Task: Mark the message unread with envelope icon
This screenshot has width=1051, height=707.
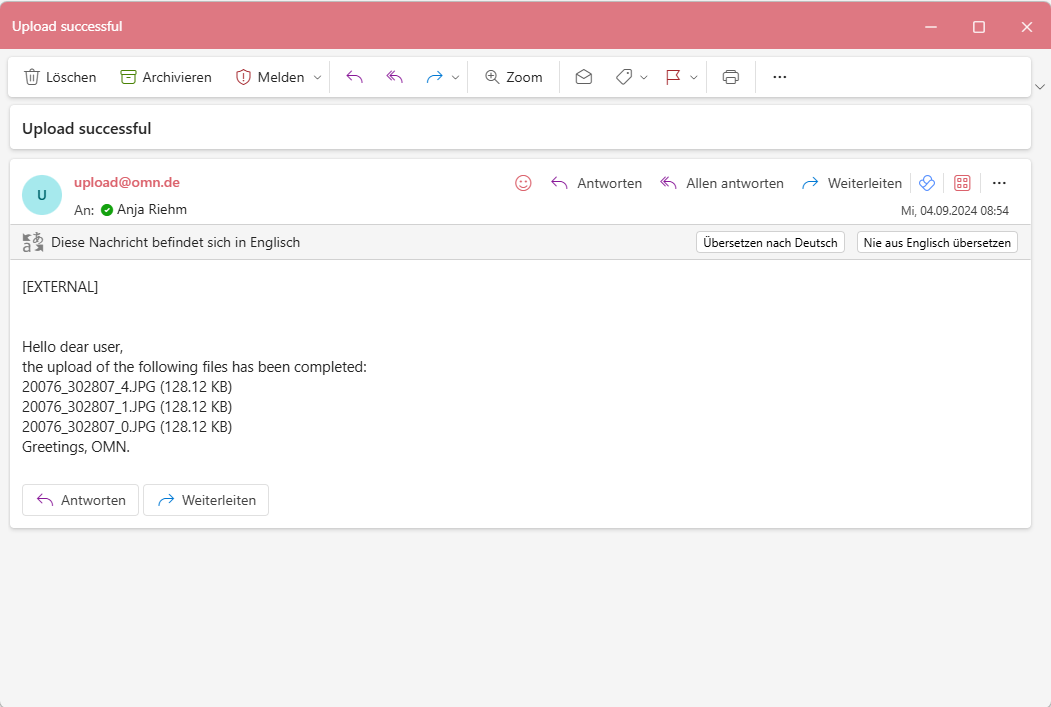Action: (583, 76)
